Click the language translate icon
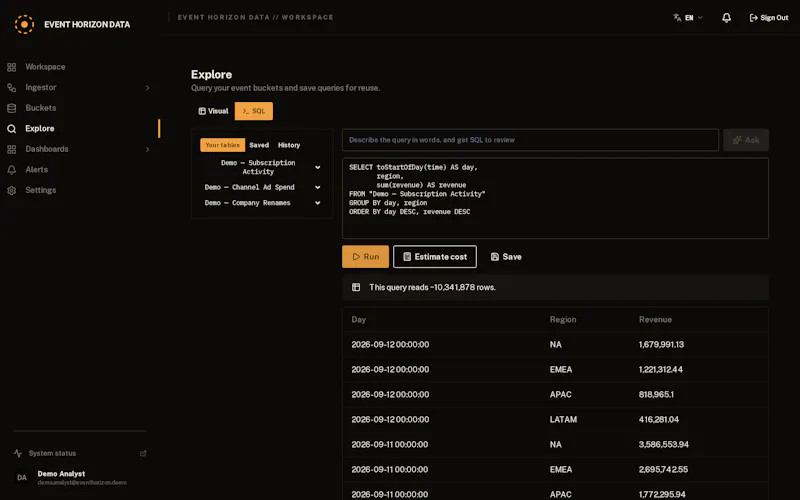 677,17
